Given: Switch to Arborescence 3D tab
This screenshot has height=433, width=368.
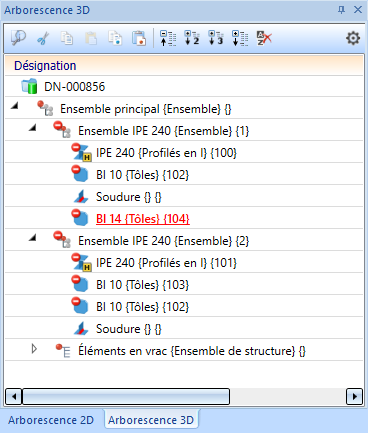Looking at the screenshot, I should coord(151,420).
